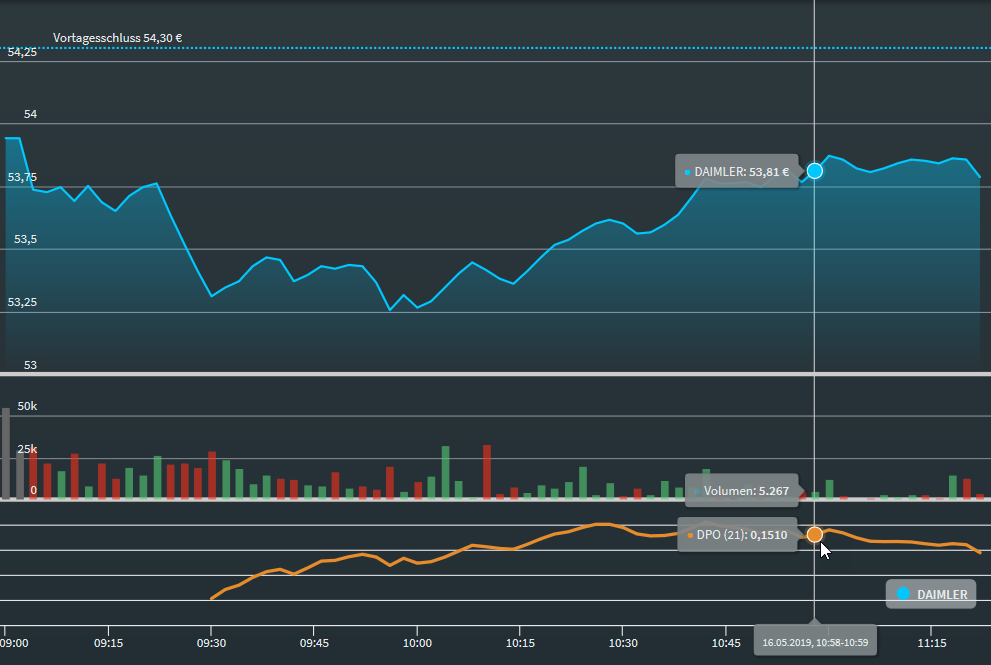Select the tall grey volume bar at 09:00
991x665 pixels.
6,453
